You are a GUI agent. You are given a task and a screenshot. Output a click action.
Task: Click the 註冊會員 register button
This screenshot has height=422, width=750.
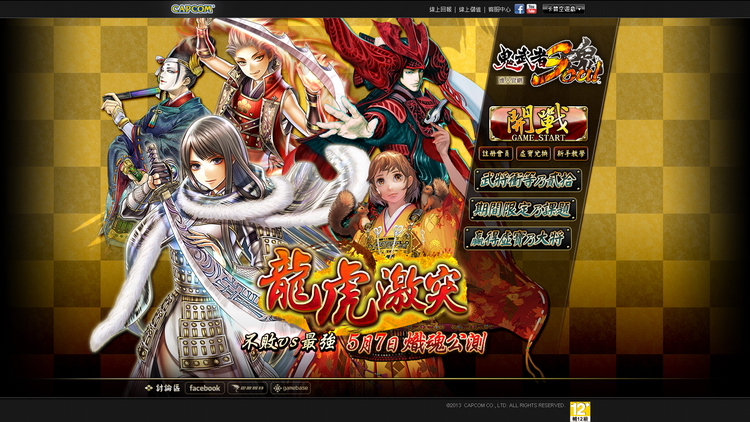[491, 154]
